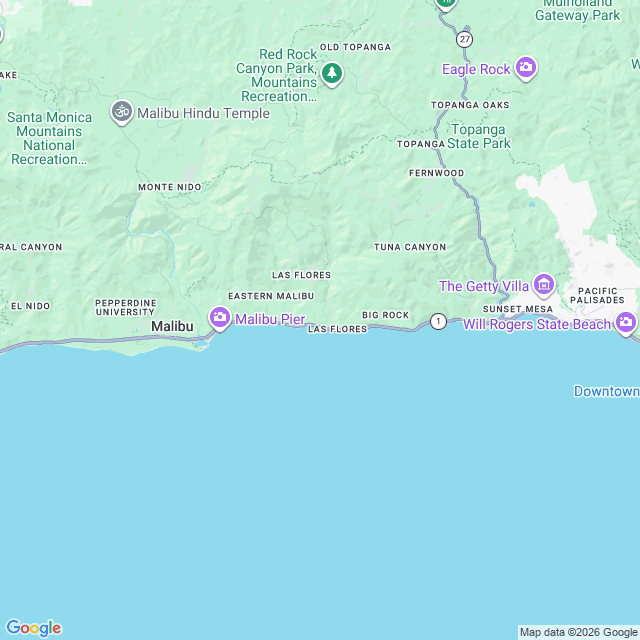Click the Will Rogers State Beach pin

[x=626, y=324]
